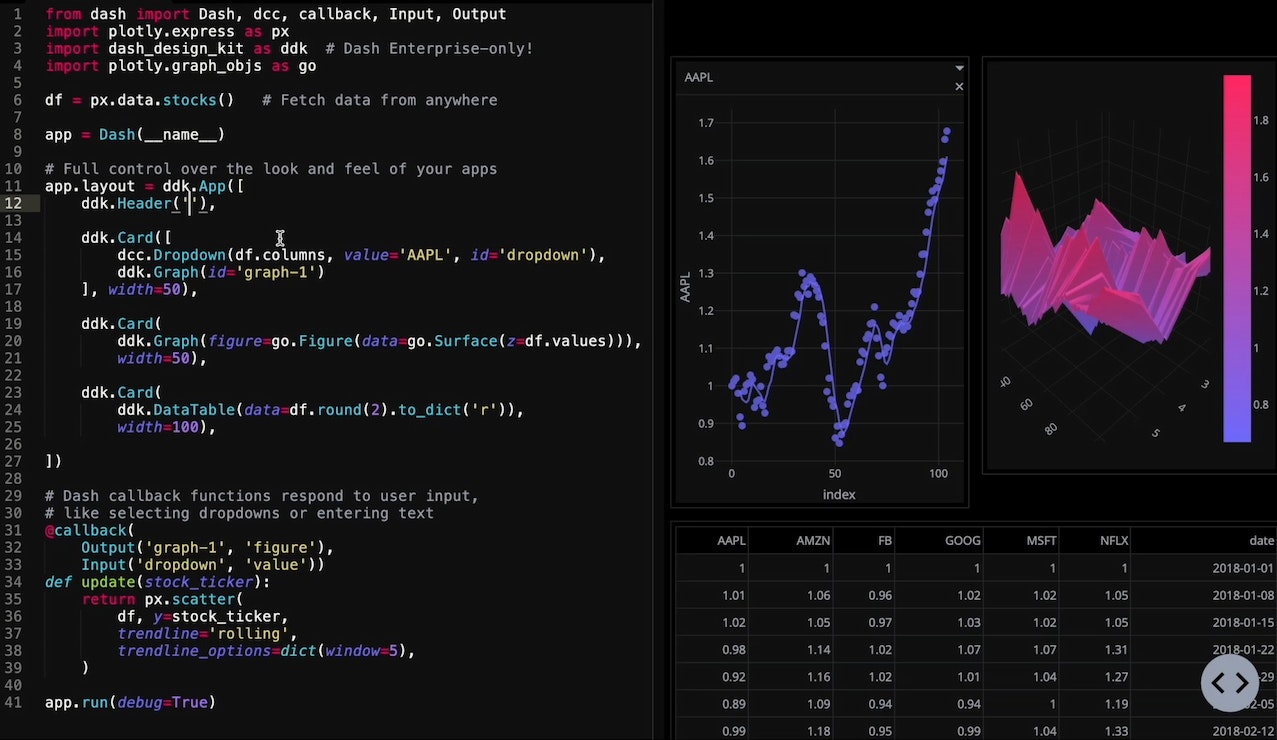
Task: Click the surface plot color scale bar
Action: click(x=1236, y=258)
